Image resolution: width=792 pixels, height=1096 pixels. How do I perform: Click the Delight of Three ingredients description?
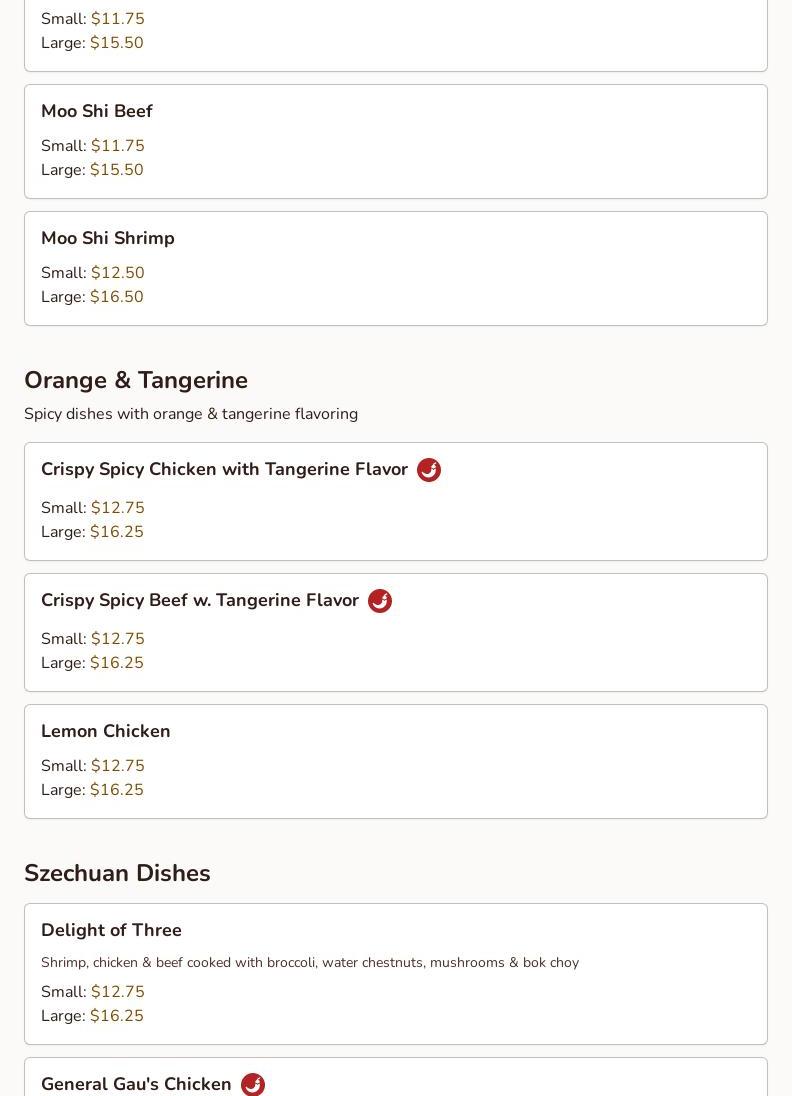[x=310, y=962]
